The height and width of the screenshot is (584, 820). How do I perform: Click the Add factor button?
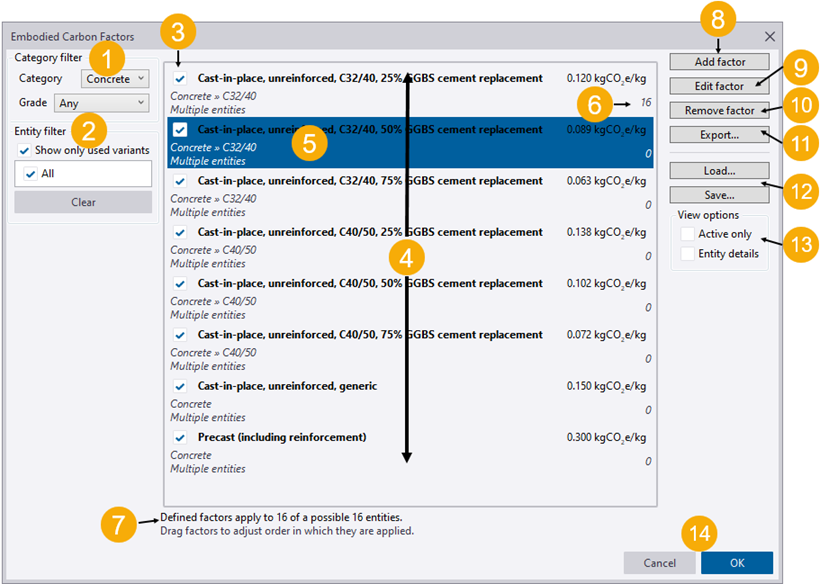(x=719, y=61)
